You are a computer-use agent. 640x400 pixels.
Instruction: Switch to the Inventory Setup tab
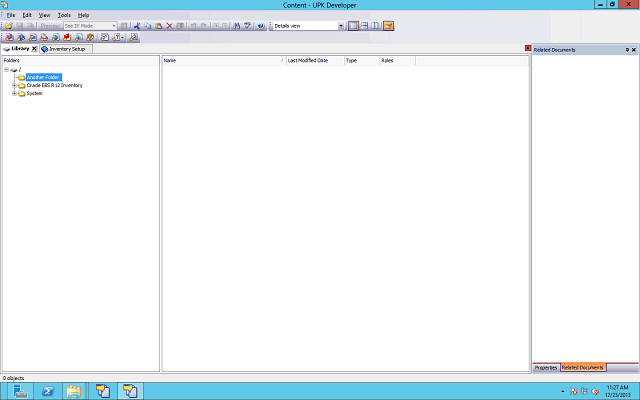coord(66,49)
